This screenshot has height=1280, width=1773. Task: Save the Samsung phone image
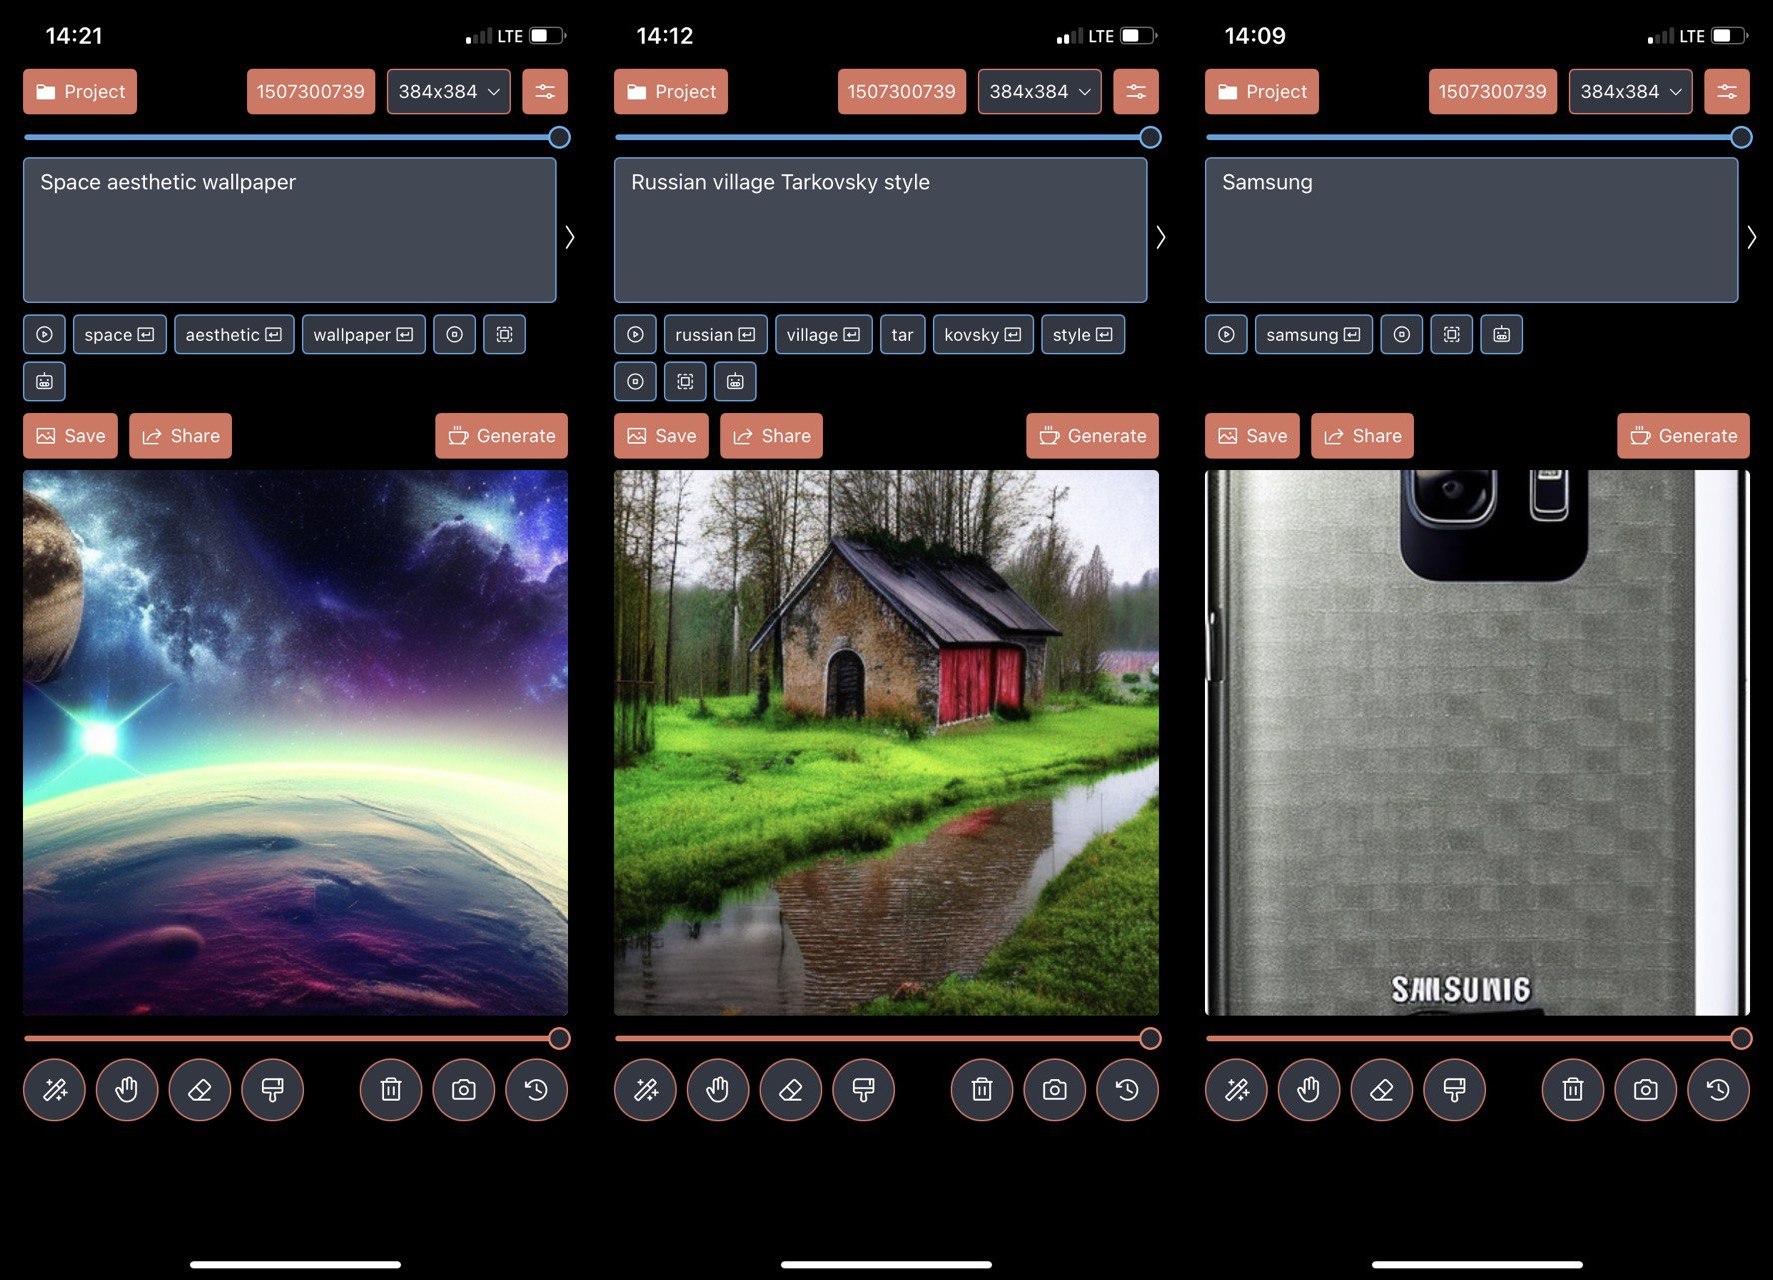1253,436
